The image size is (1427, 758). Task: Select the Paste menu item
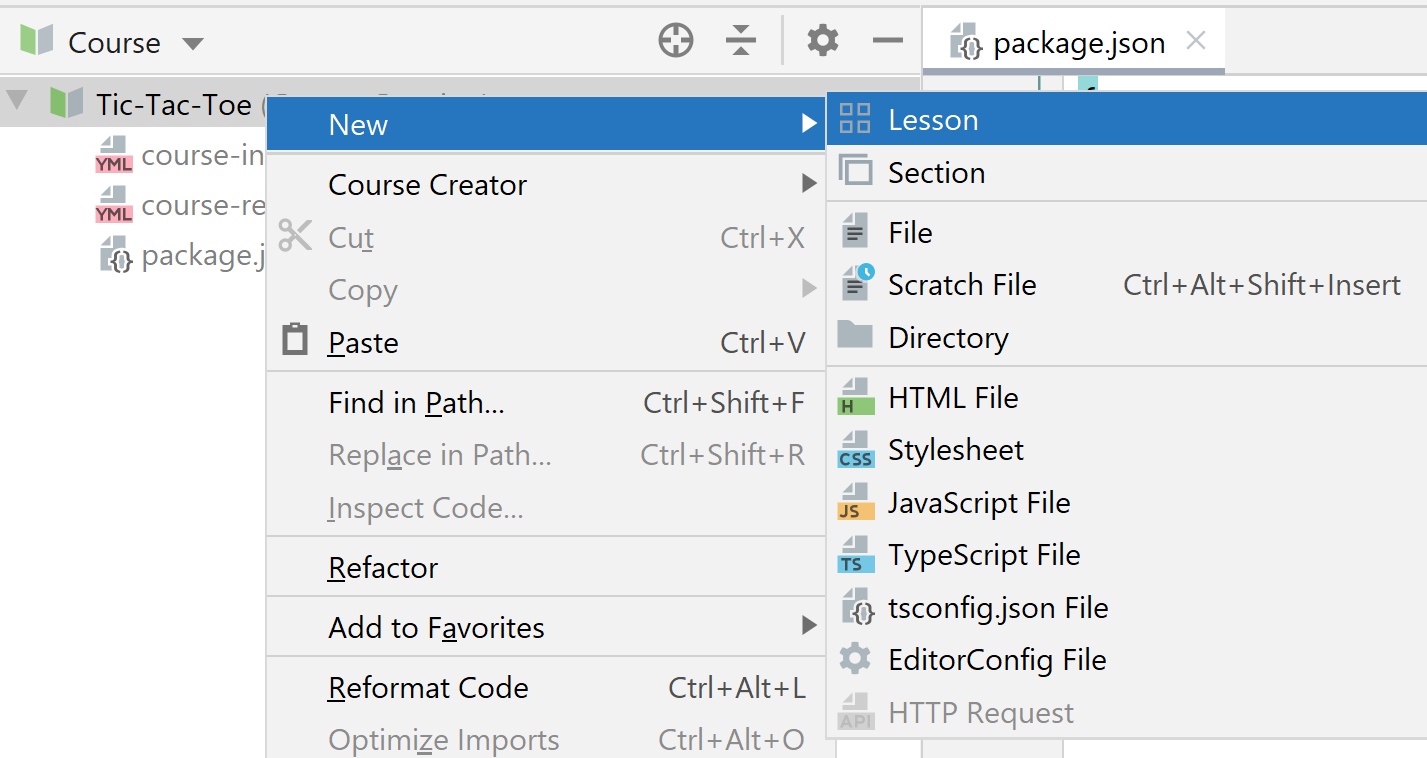tap(363, 343)
